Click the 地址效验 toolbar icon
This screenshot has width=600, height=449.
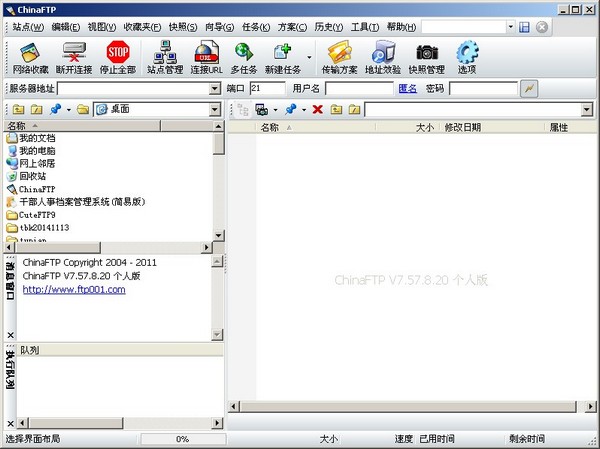click(383, 58)
